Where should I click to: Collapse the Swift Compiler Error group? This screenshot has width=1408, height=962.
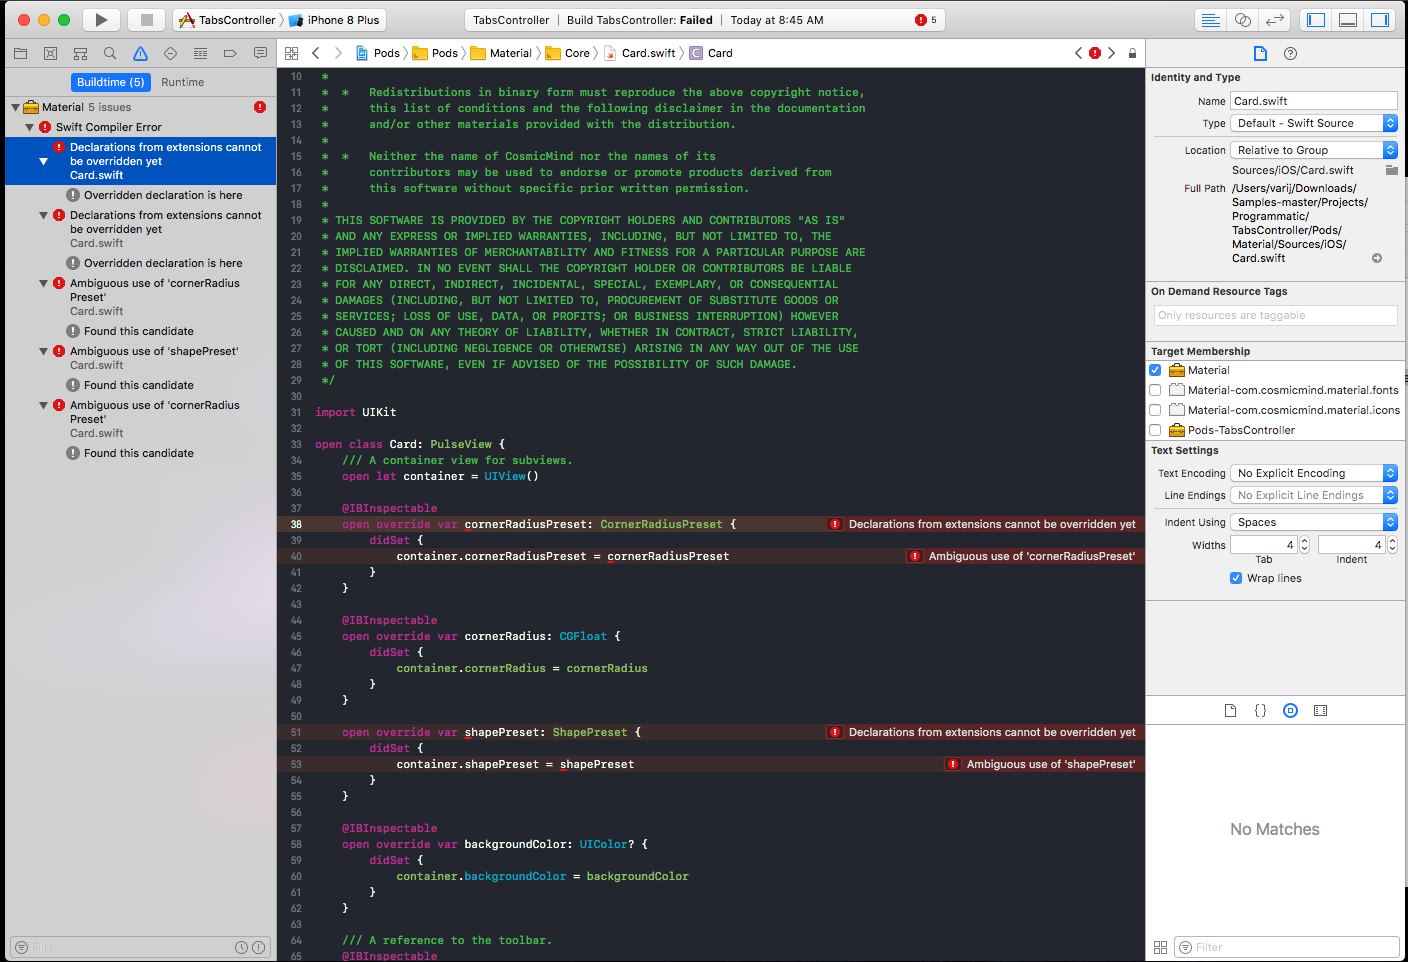(x=30, y=127)
